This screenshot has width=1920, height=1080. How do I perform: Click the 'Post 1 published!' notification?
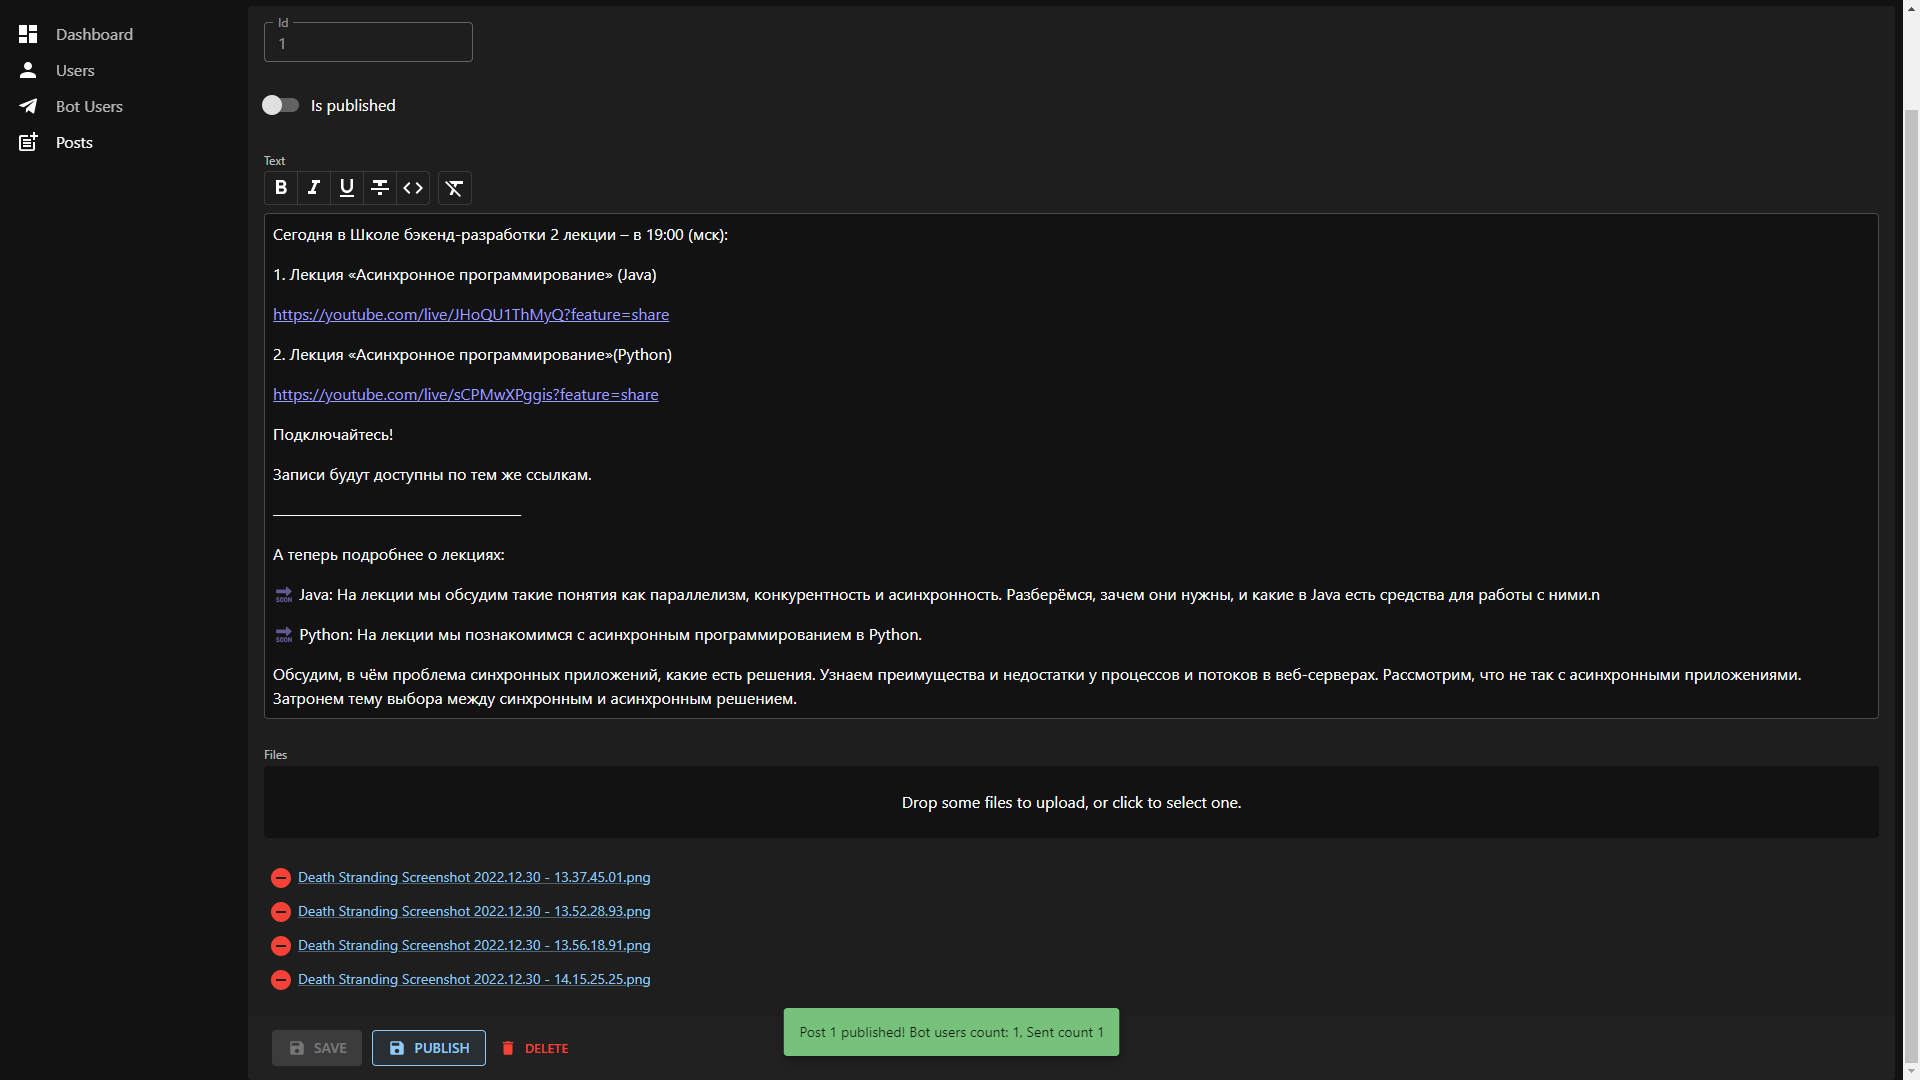951,1032
